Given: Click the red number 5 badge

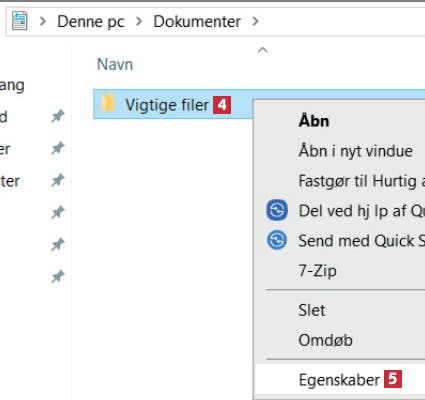Looking at the screenshot, I should (393, 379).
